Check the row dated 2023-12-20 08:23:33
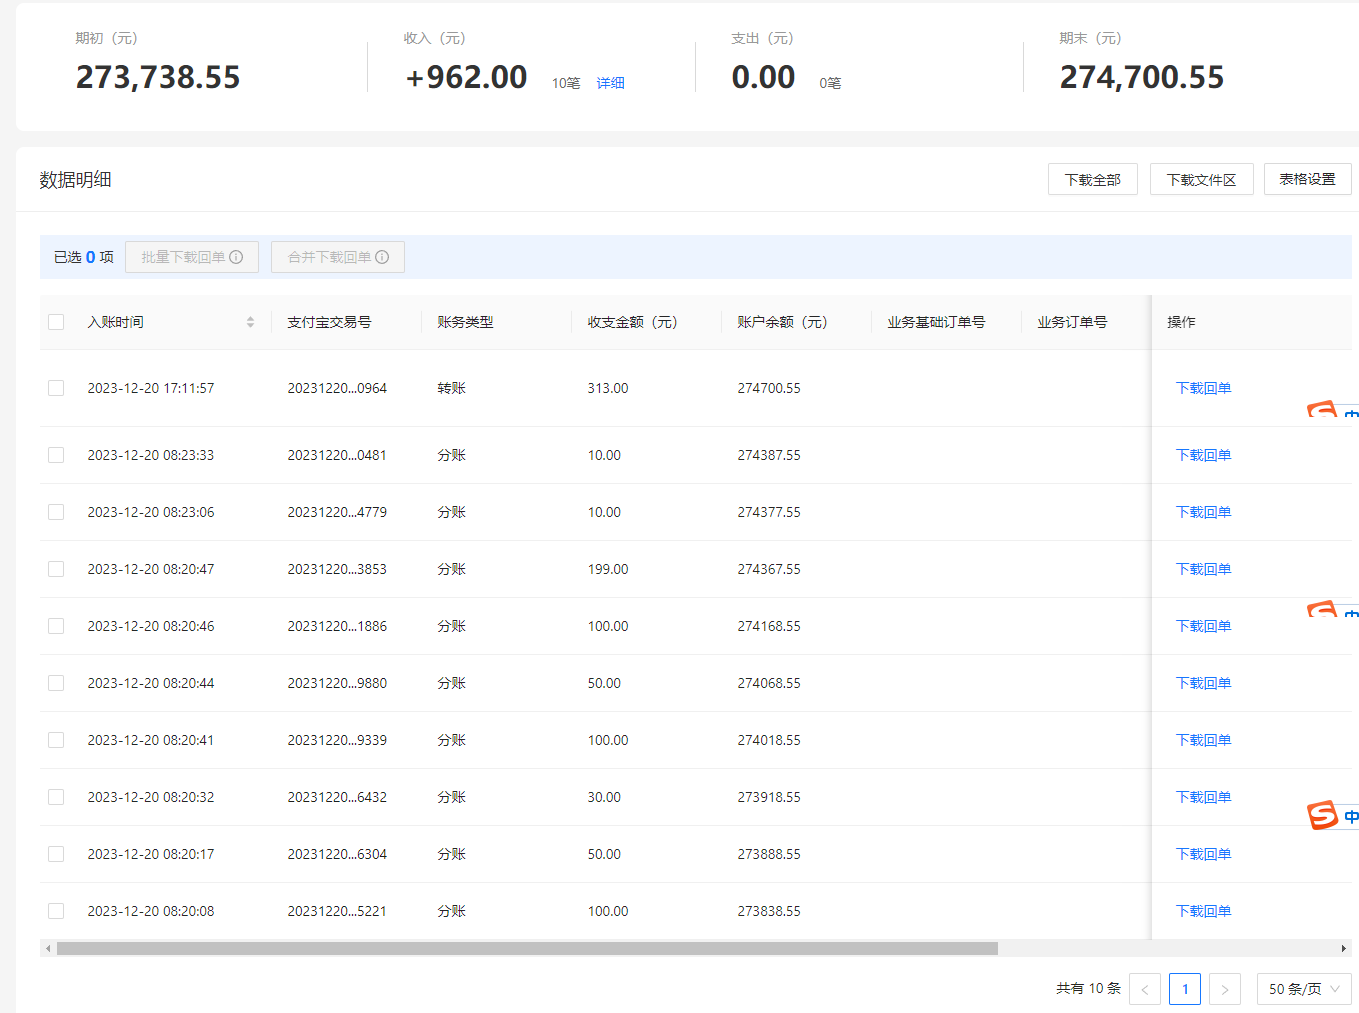 click(56, 455)
